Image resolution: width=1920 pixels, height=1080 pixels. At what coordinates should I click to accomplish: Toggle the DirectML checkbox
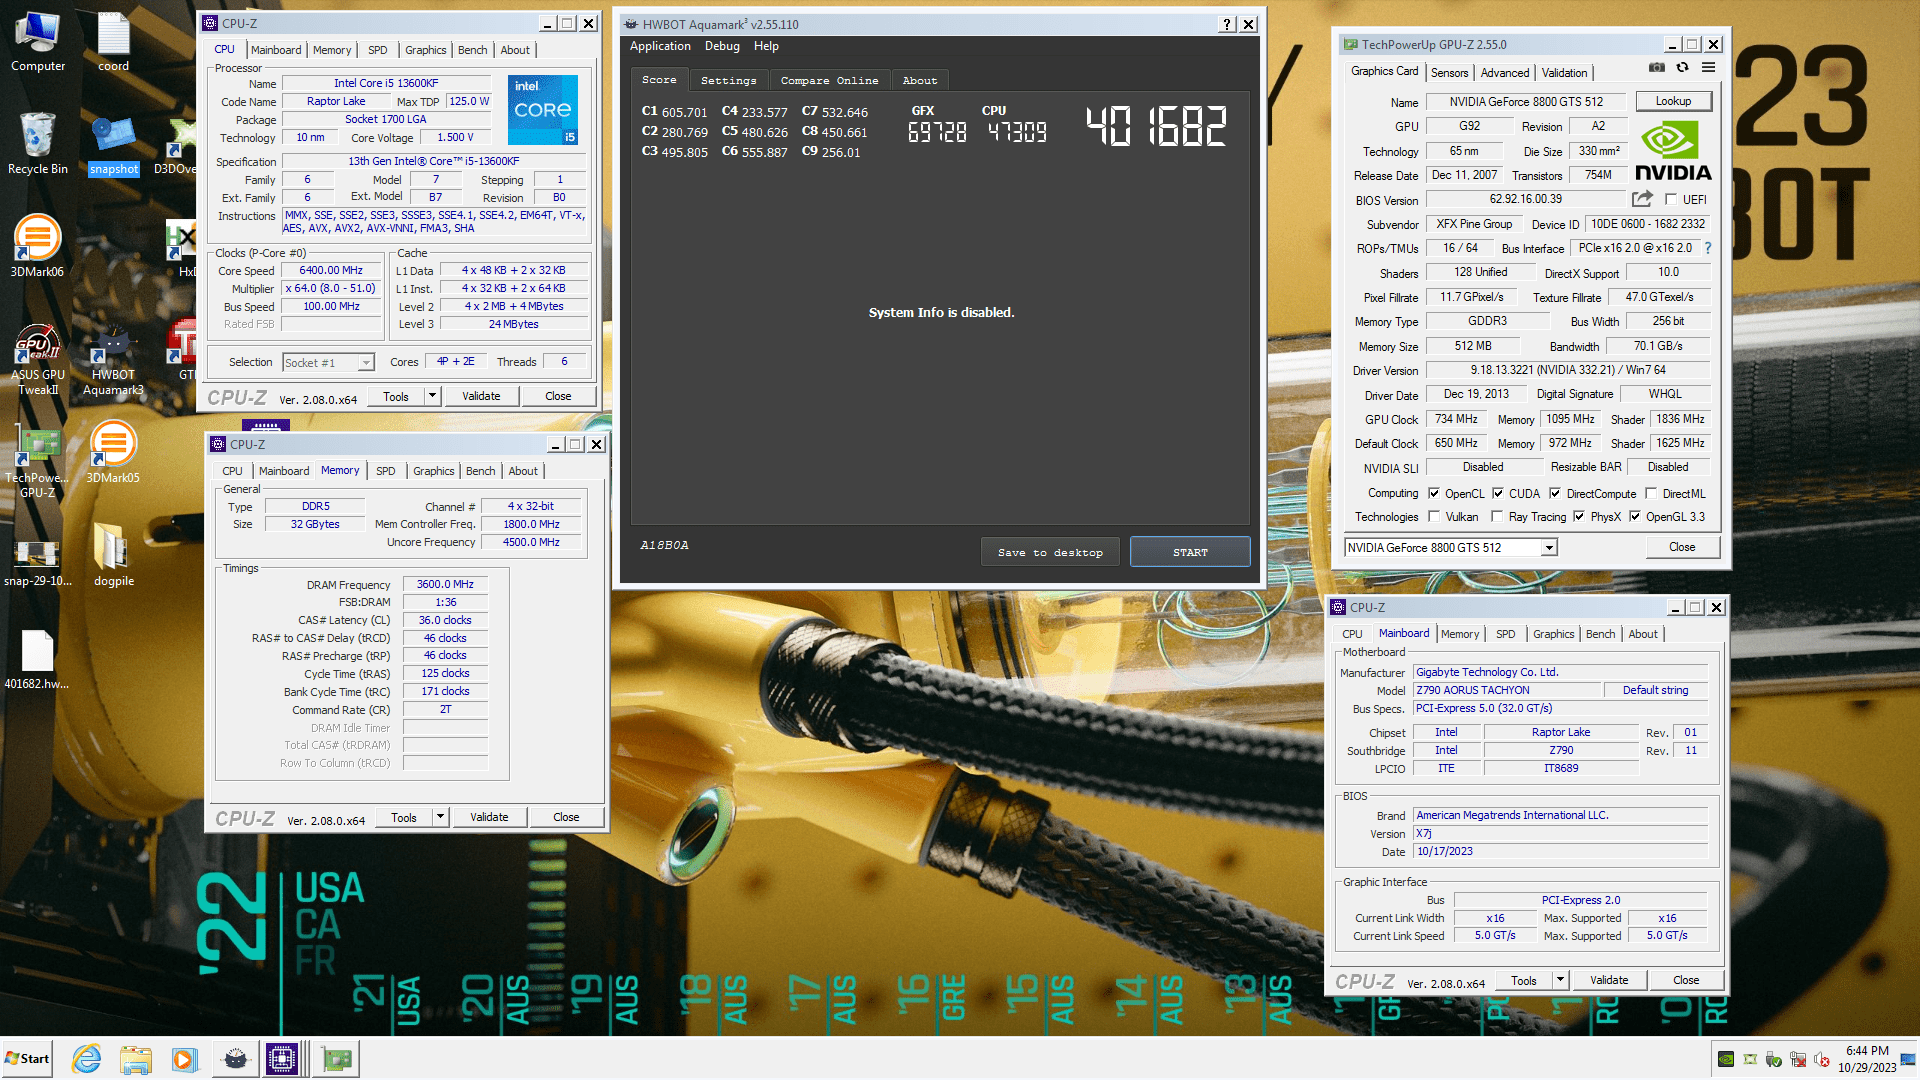tap(1651, 493)
